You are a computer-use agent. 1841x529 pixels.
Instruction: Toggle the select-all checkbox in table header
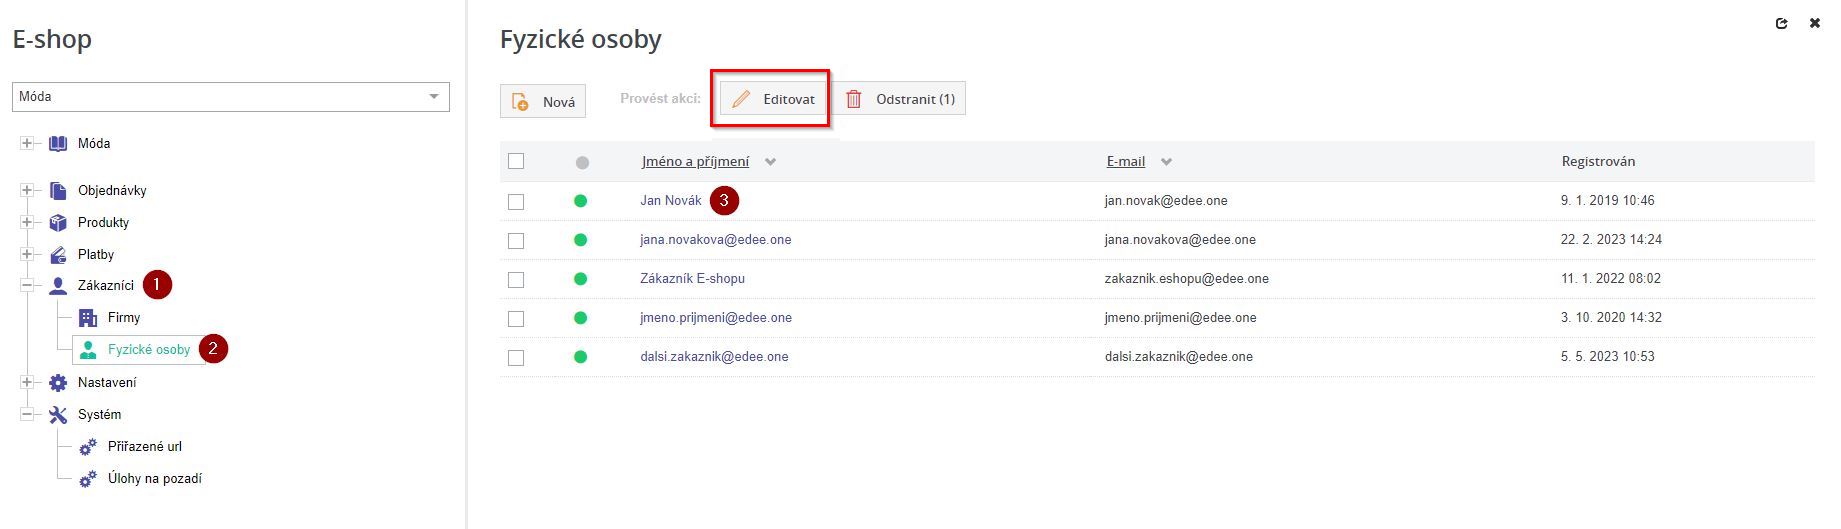click(x=516, y=162)
